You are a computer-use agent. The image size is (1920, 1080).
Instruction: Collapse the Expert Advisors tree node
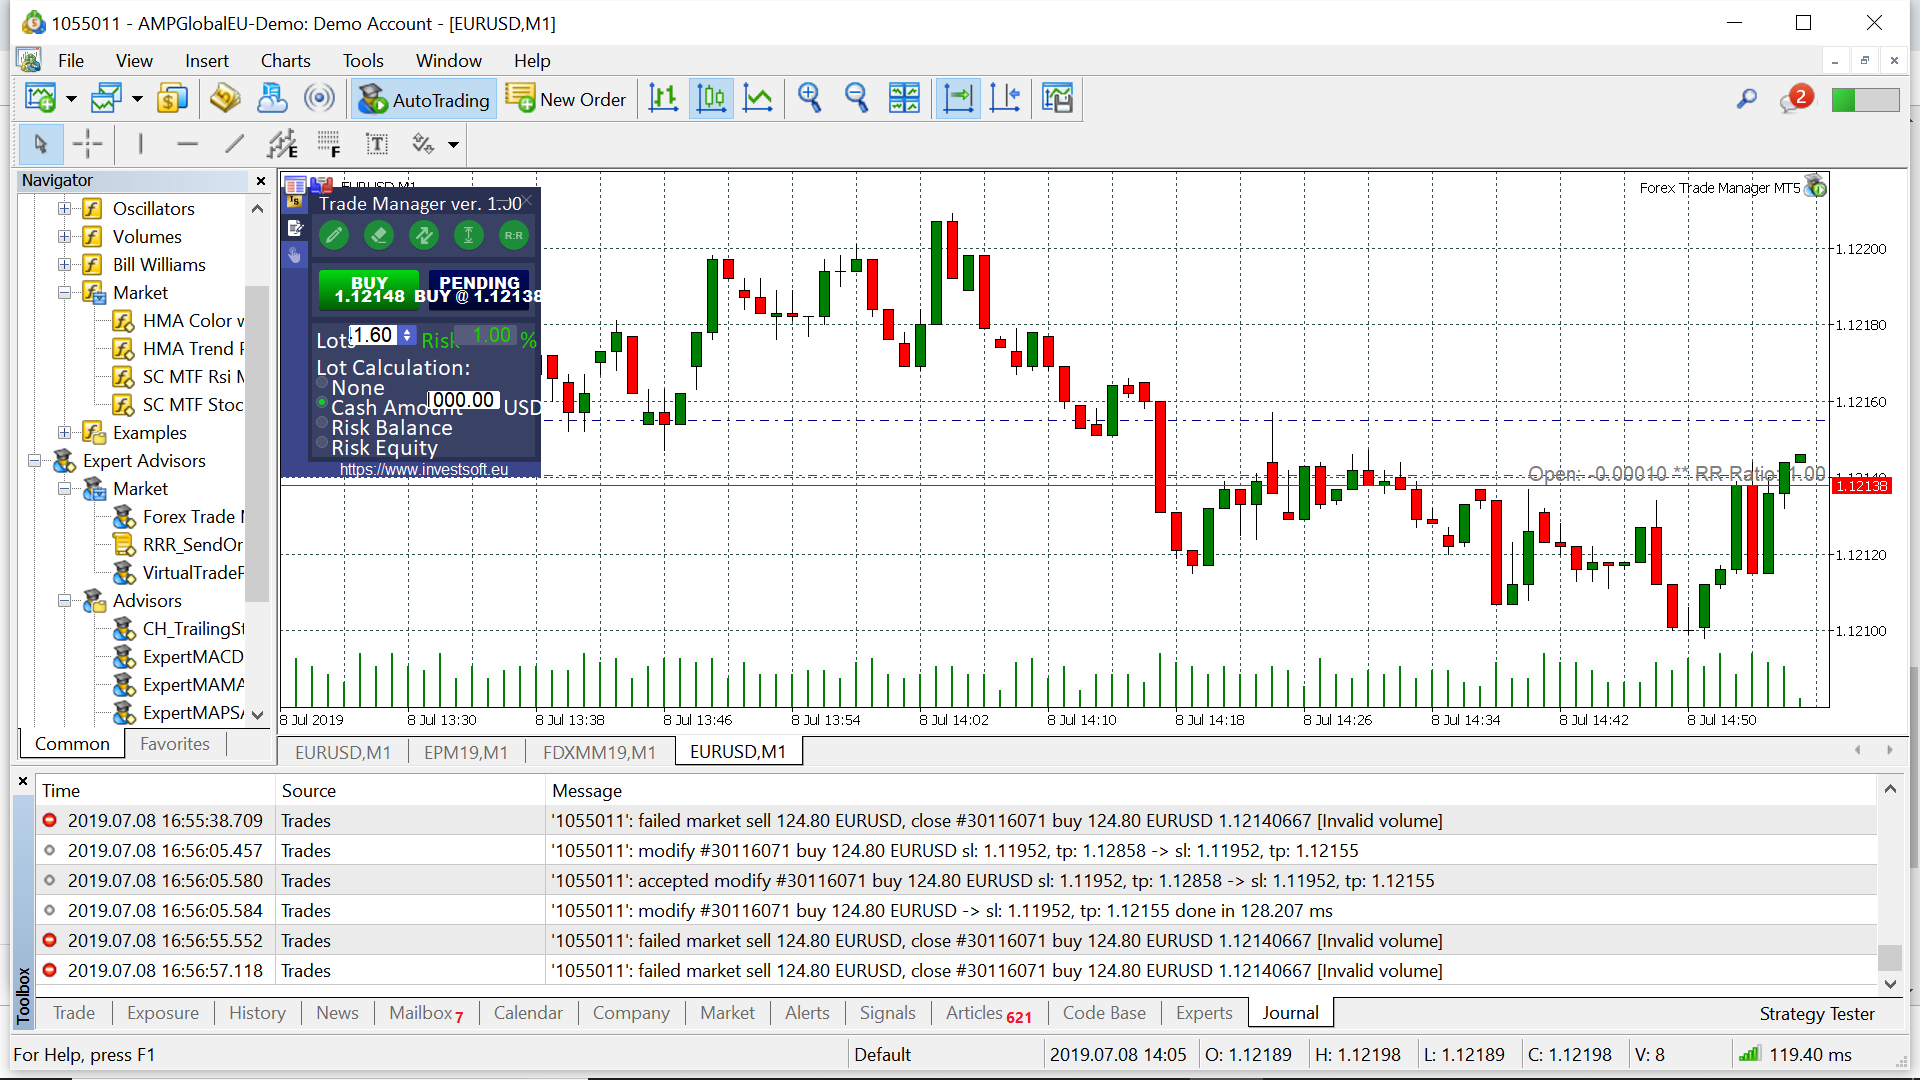click(34, 461)
